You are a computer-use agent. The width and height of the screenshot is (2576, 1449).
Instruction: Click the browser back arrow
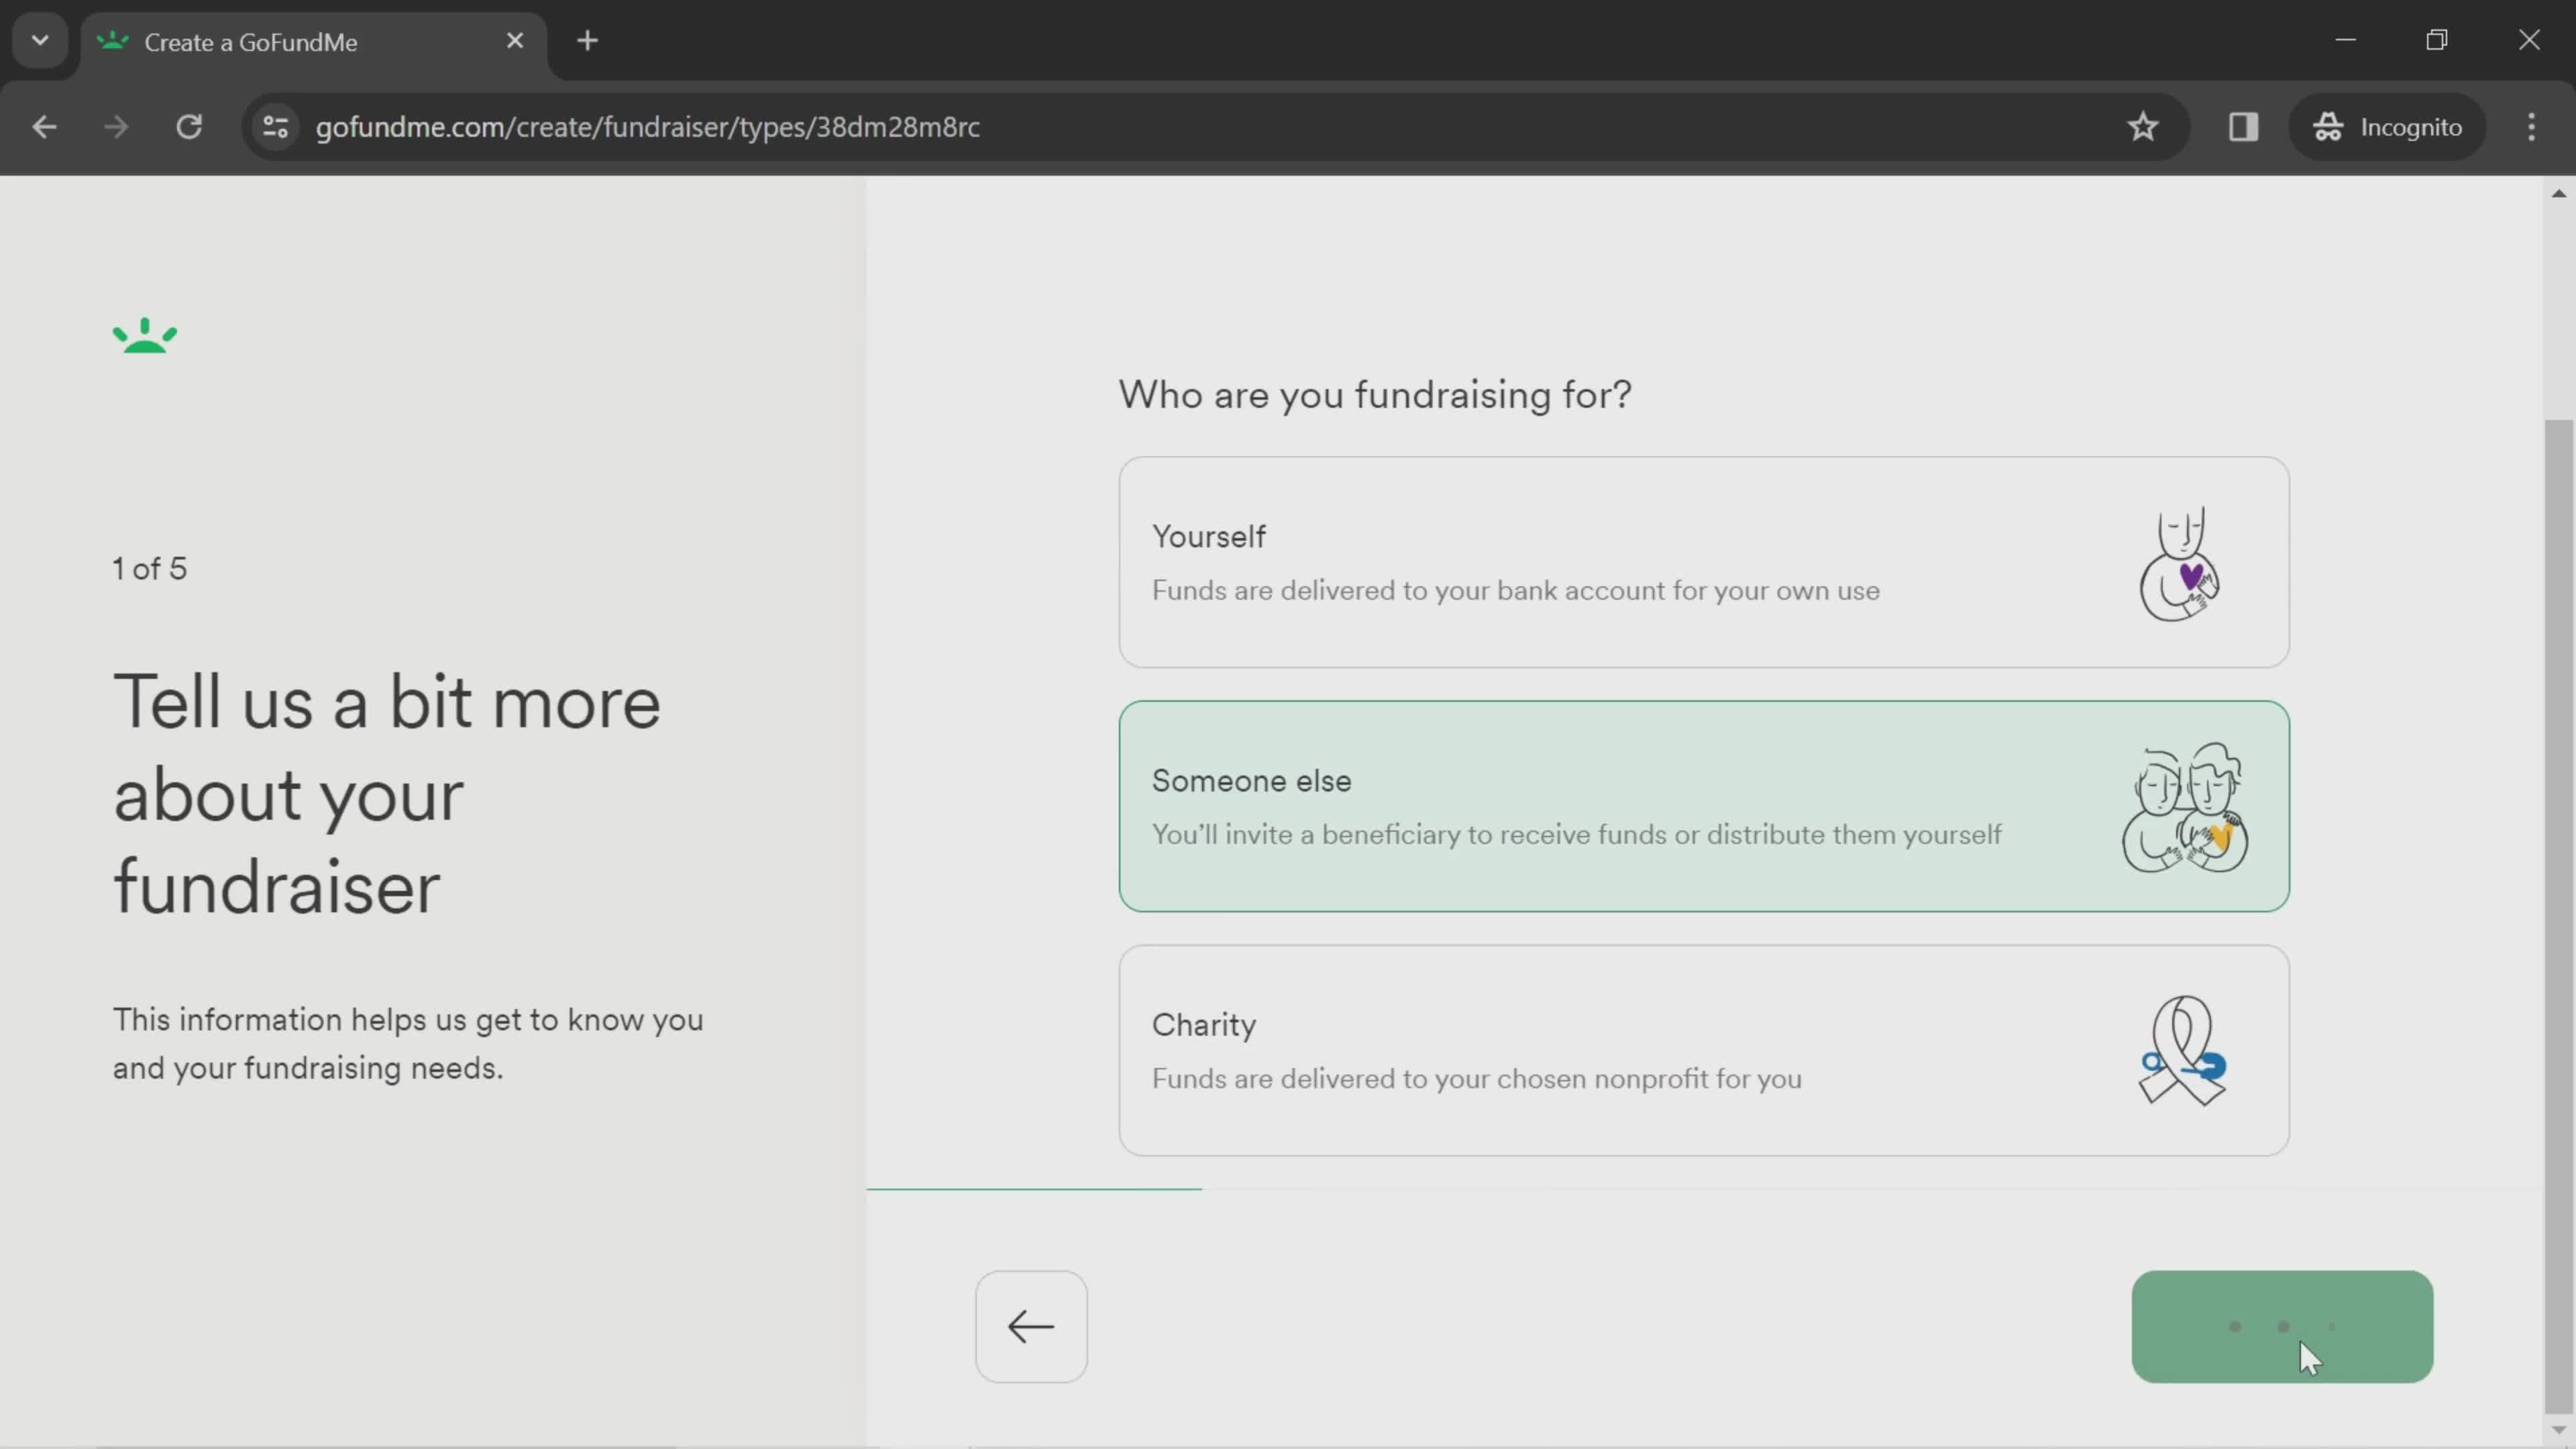point(44,127)
